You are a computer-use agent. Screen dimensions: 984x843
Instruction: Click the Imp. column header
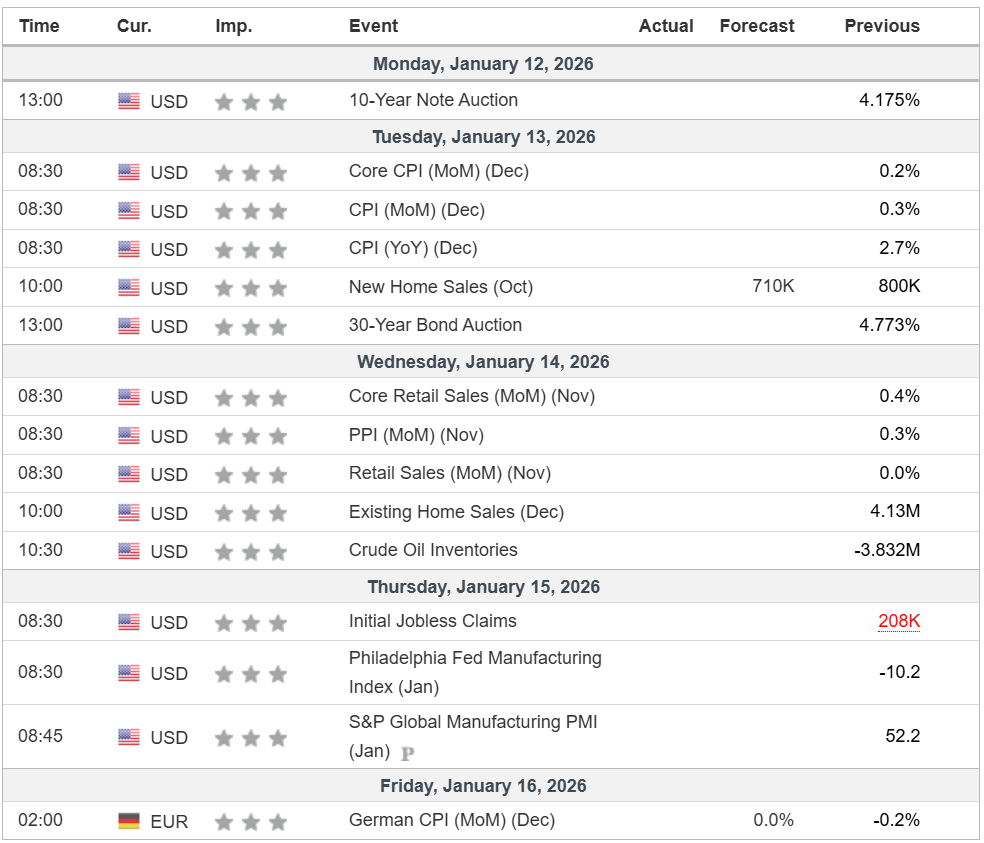(233, 26)
